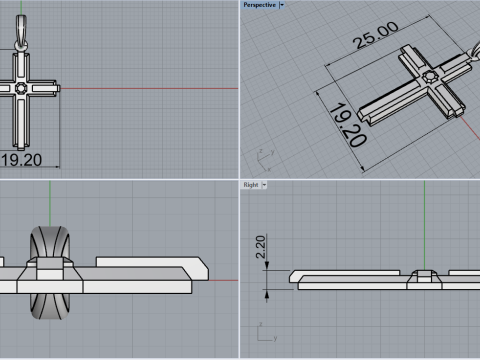Viewport: 480px width, 360px height.
Task: Click the cross pendant model in Perspective view
Action: click(416, 87)
